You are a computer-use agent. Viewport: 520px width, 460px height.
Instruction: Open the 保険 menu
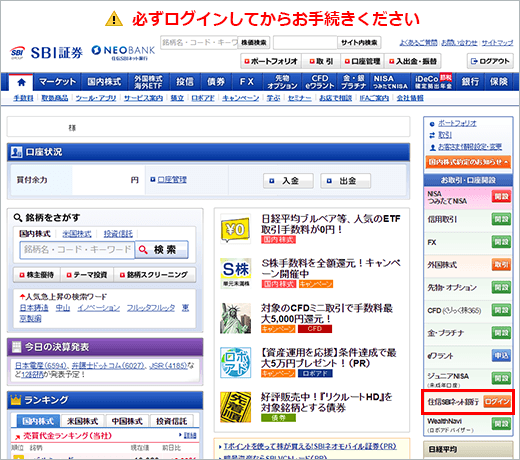pos(499,82)
